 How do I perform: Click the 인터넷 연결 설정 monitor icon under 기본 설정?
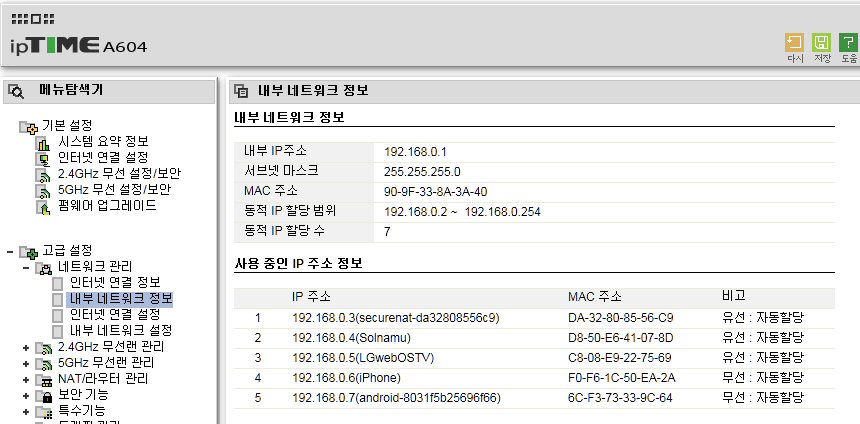pyautogui.click(x=43, y=160)
